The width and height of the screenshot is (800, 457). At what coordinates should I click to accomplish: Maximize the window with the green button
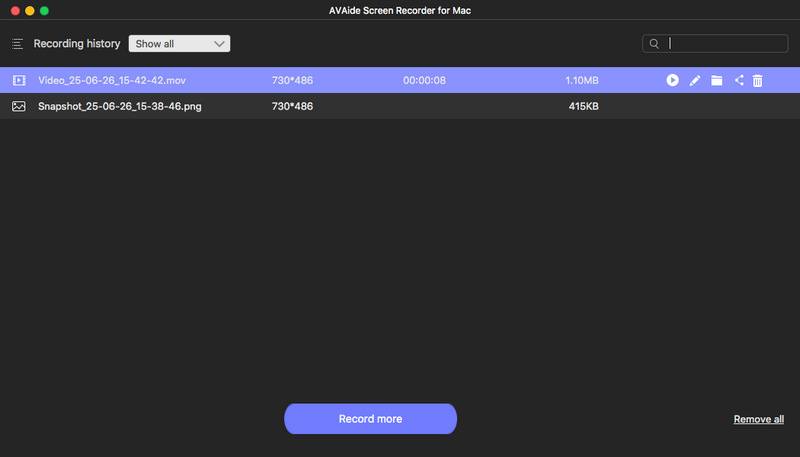click(x=44, y=11)
